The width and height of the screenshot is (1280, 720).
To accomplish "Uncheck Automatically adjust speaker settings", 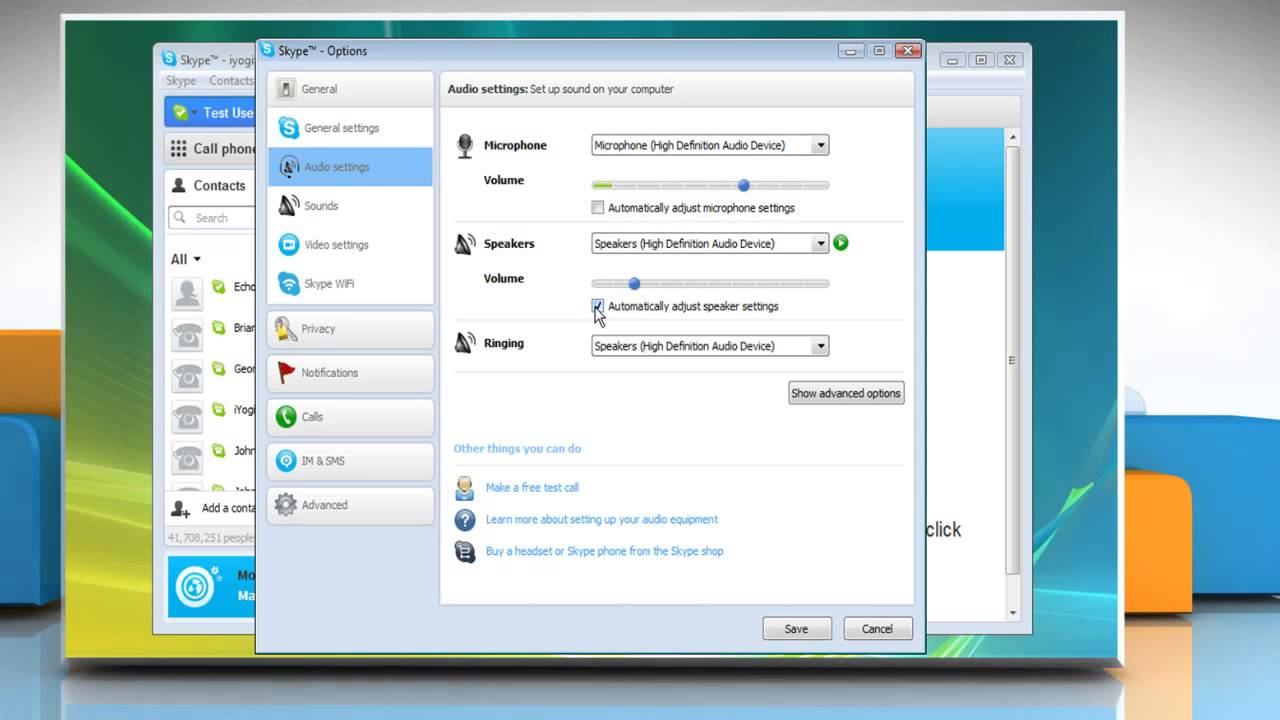I will click(598, 306).
